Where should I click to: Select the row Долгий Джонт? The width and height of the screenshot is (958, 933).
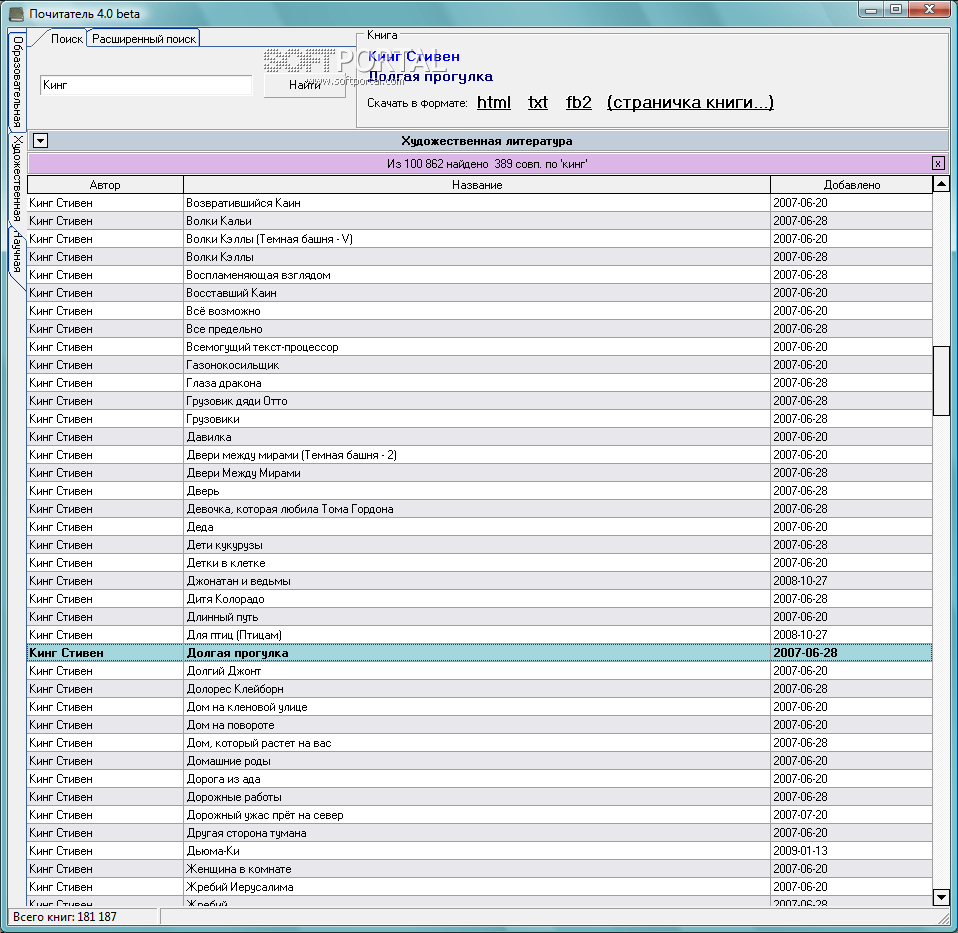480,671
